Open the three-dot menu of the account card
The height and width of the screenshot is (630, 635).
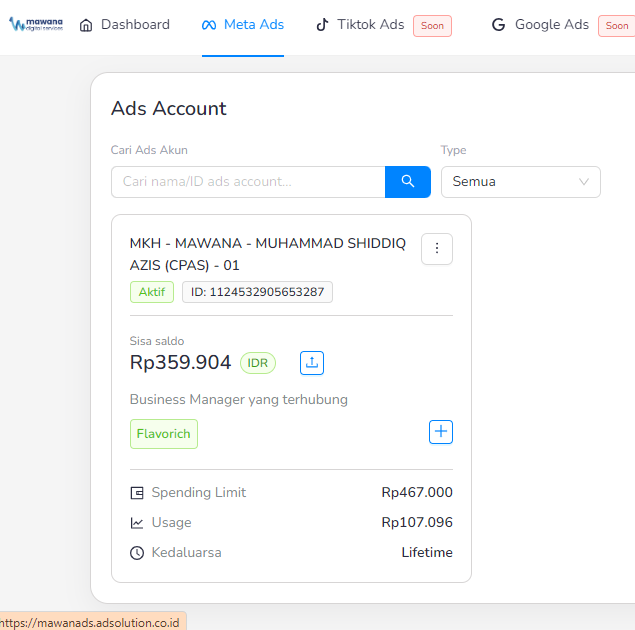[x=437, y=249]
